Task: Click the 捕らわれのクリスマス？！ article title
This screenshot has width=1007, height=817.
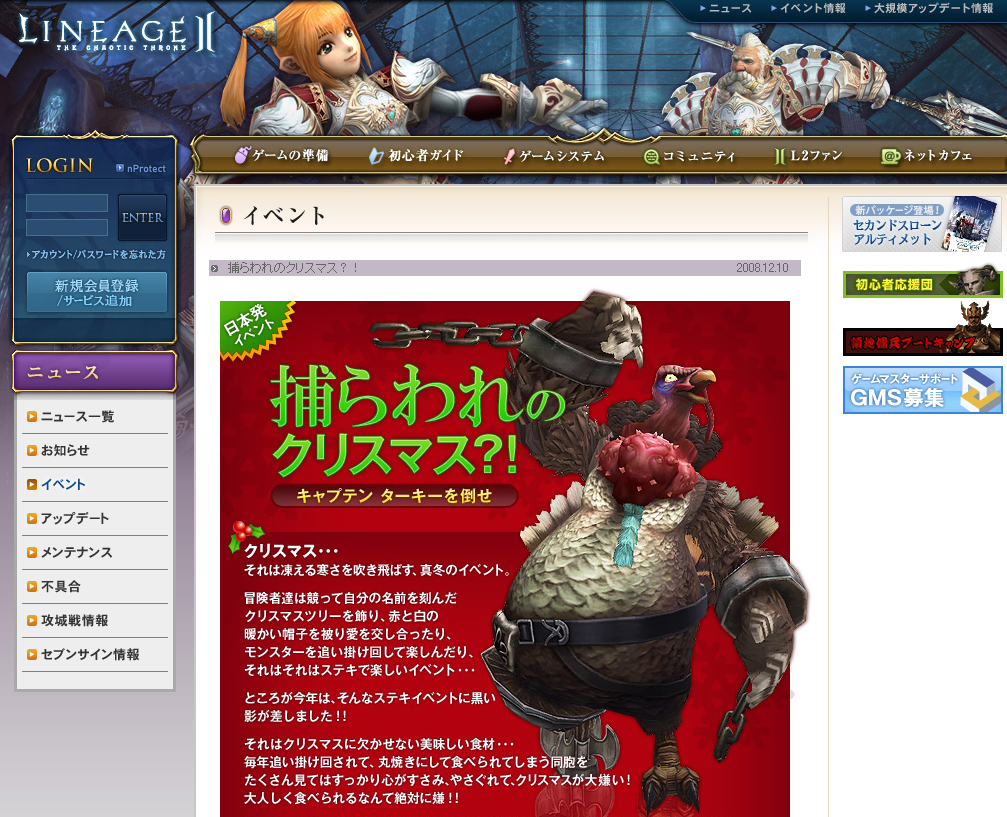Action: click(x=293, y=268)
